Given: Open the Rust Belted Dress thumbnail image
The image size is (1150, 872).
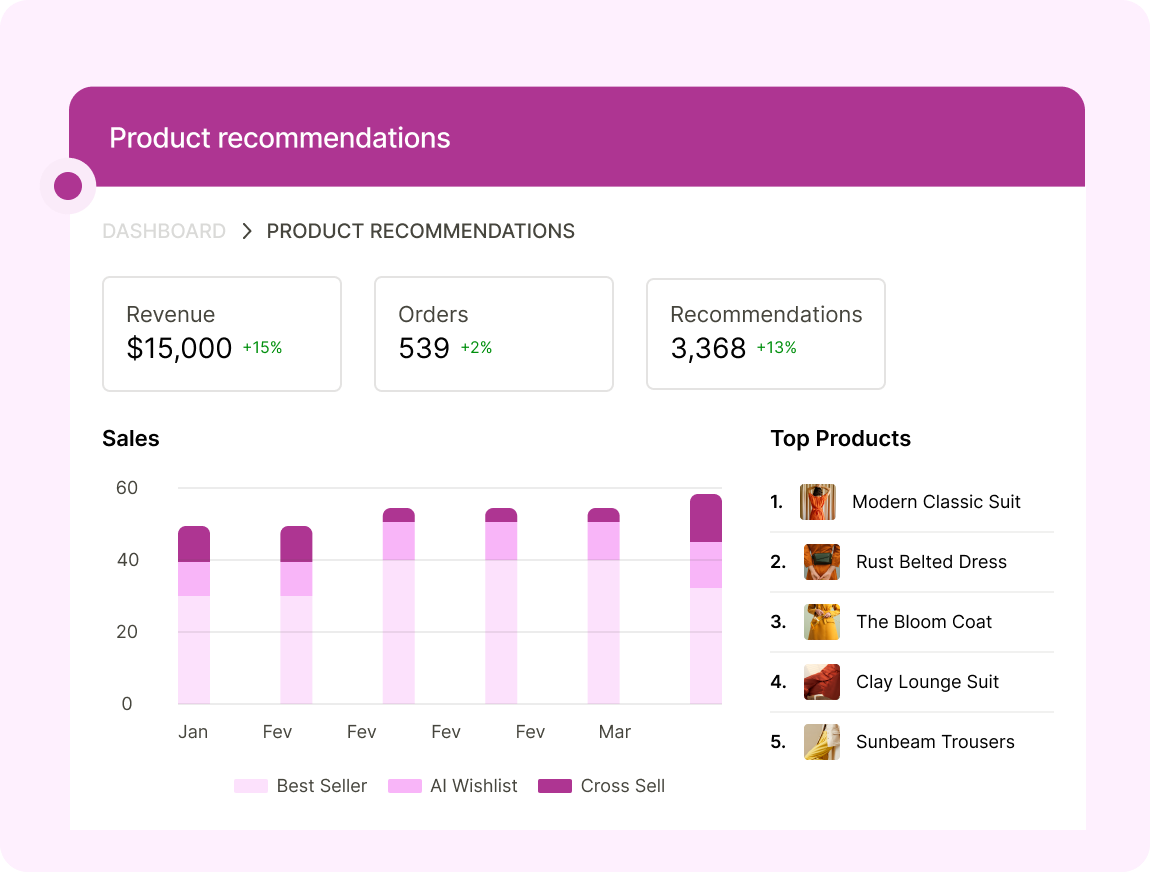Looking at the screenshot, I should pyautogui.click(x=821, y=562).
